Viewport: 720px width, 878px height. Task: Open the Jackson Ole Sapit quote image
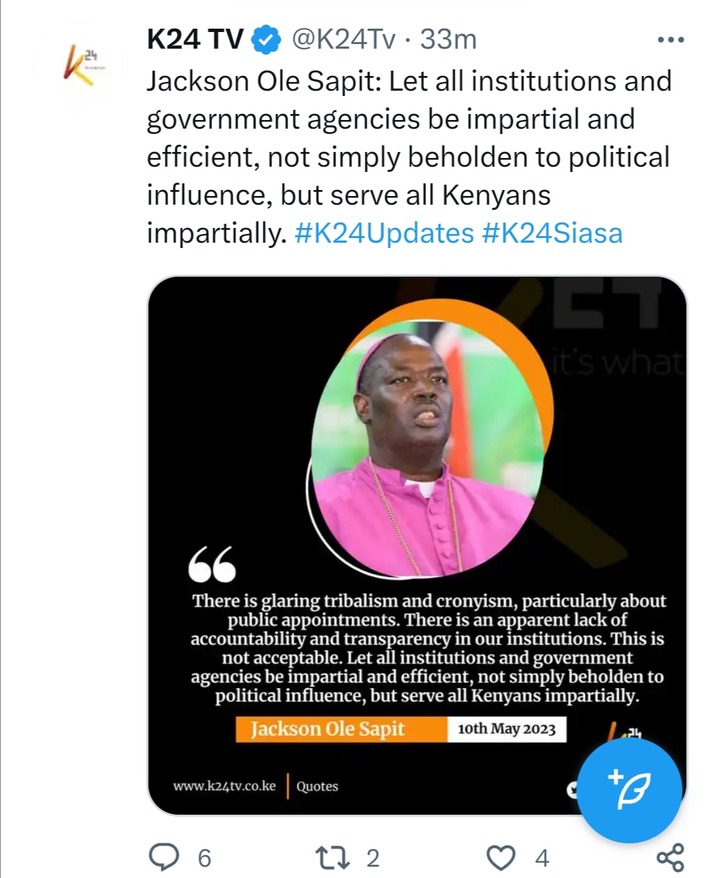417,545
